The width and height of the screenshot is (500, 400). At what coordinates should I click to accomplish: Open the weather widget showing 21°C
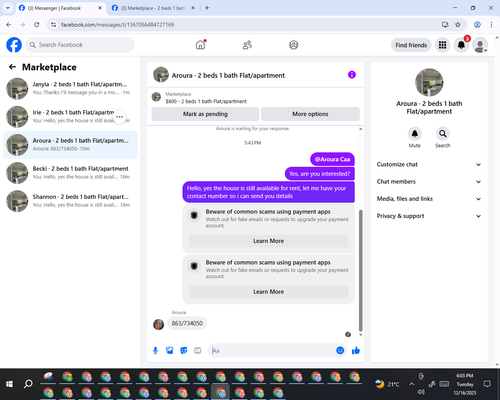[x=387, y=384]
